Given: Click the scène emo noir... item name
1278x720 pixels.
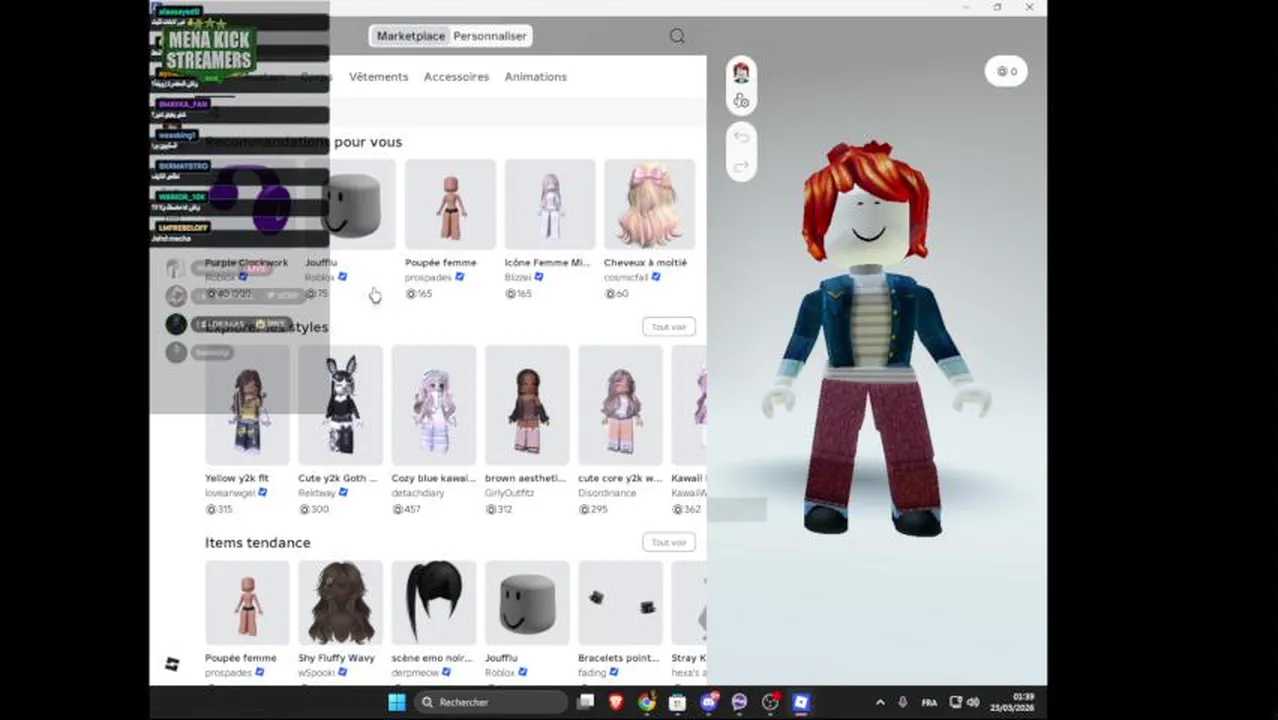Looking at the screenshot, I should pyautogui.click(x=431, y=658).
